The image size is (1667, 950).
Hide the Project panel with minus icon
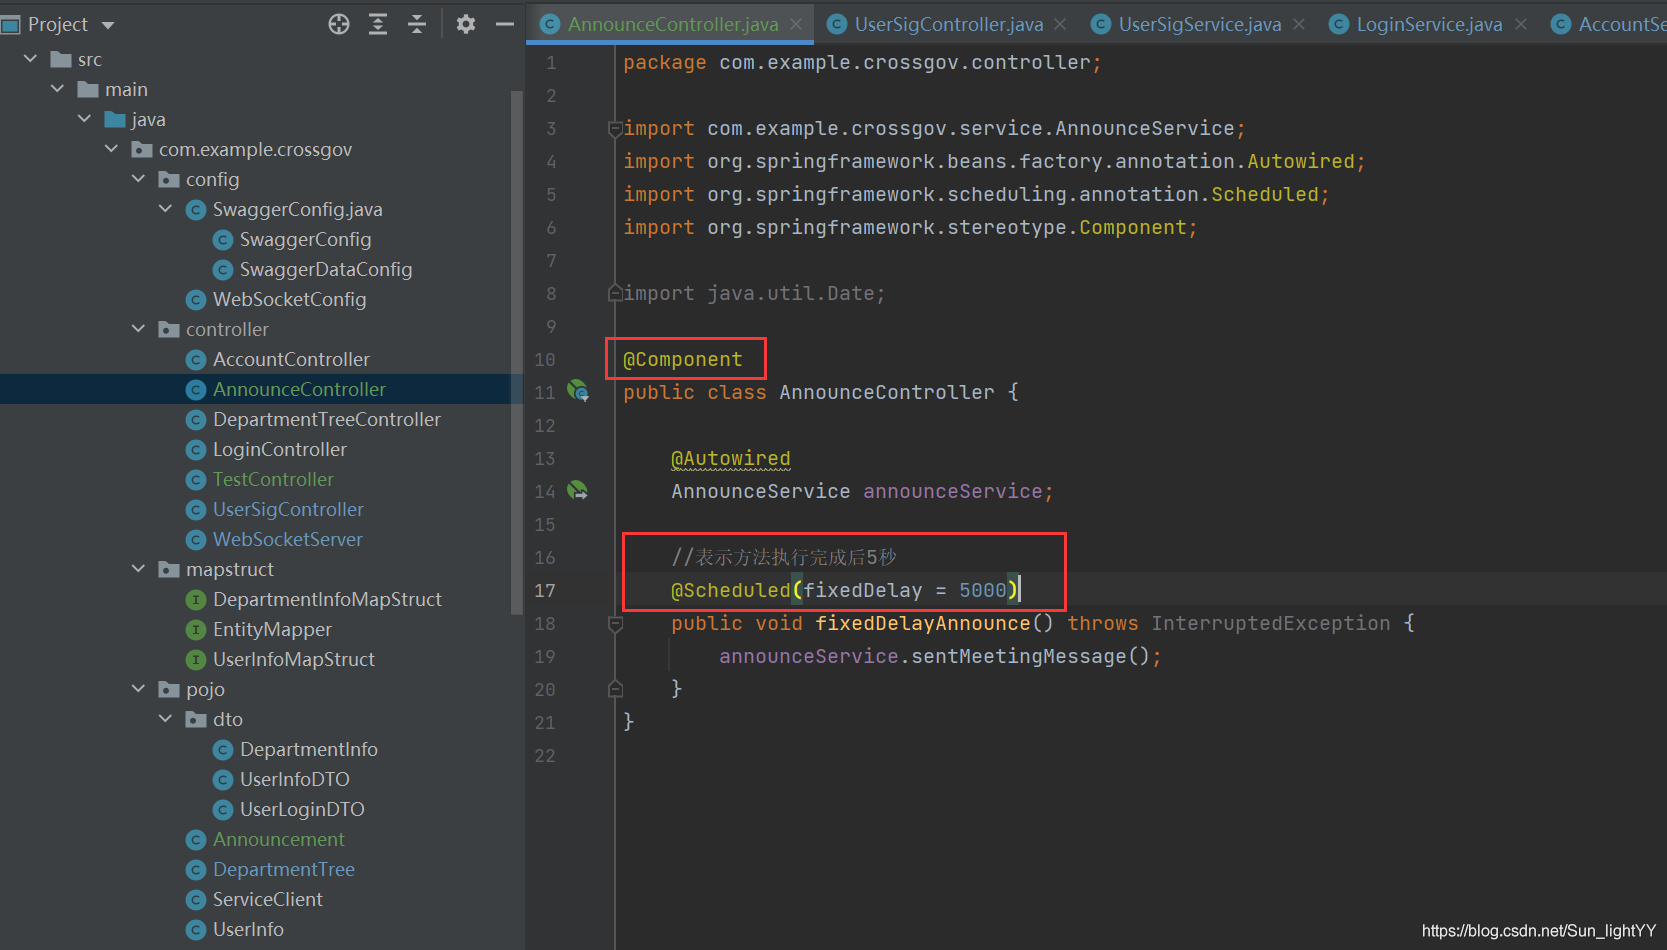tap(505, 24)
